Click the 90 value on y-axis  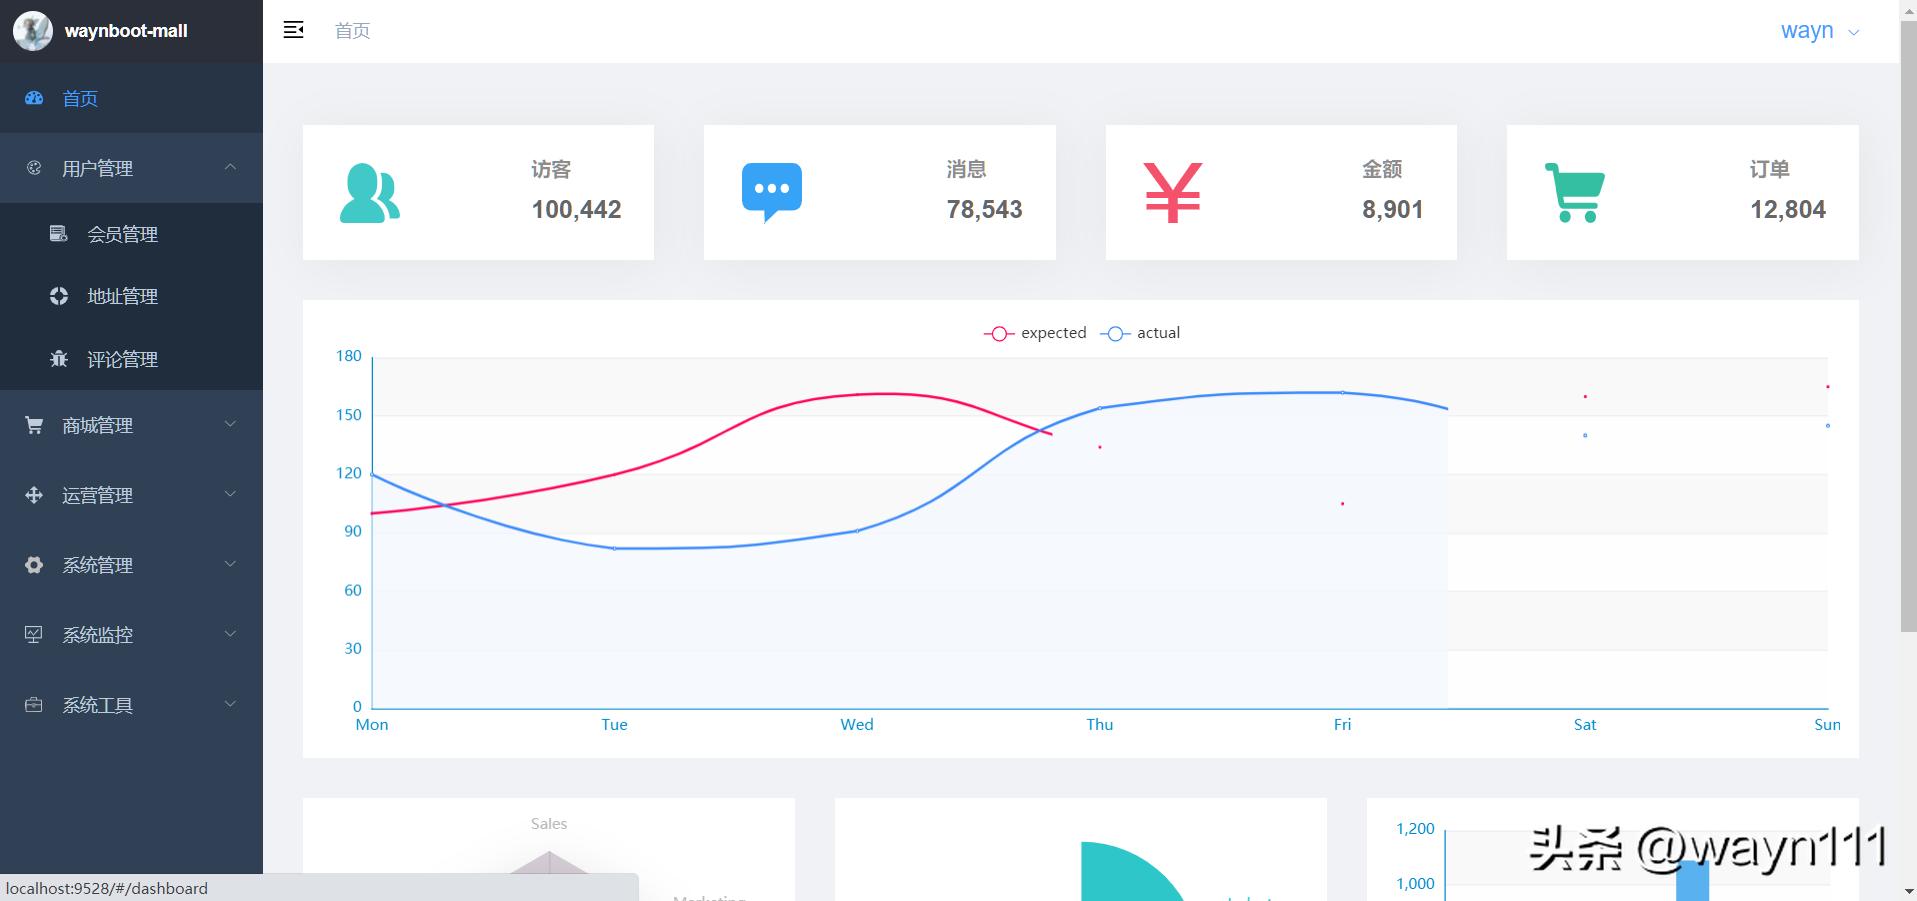coord(353,531)
